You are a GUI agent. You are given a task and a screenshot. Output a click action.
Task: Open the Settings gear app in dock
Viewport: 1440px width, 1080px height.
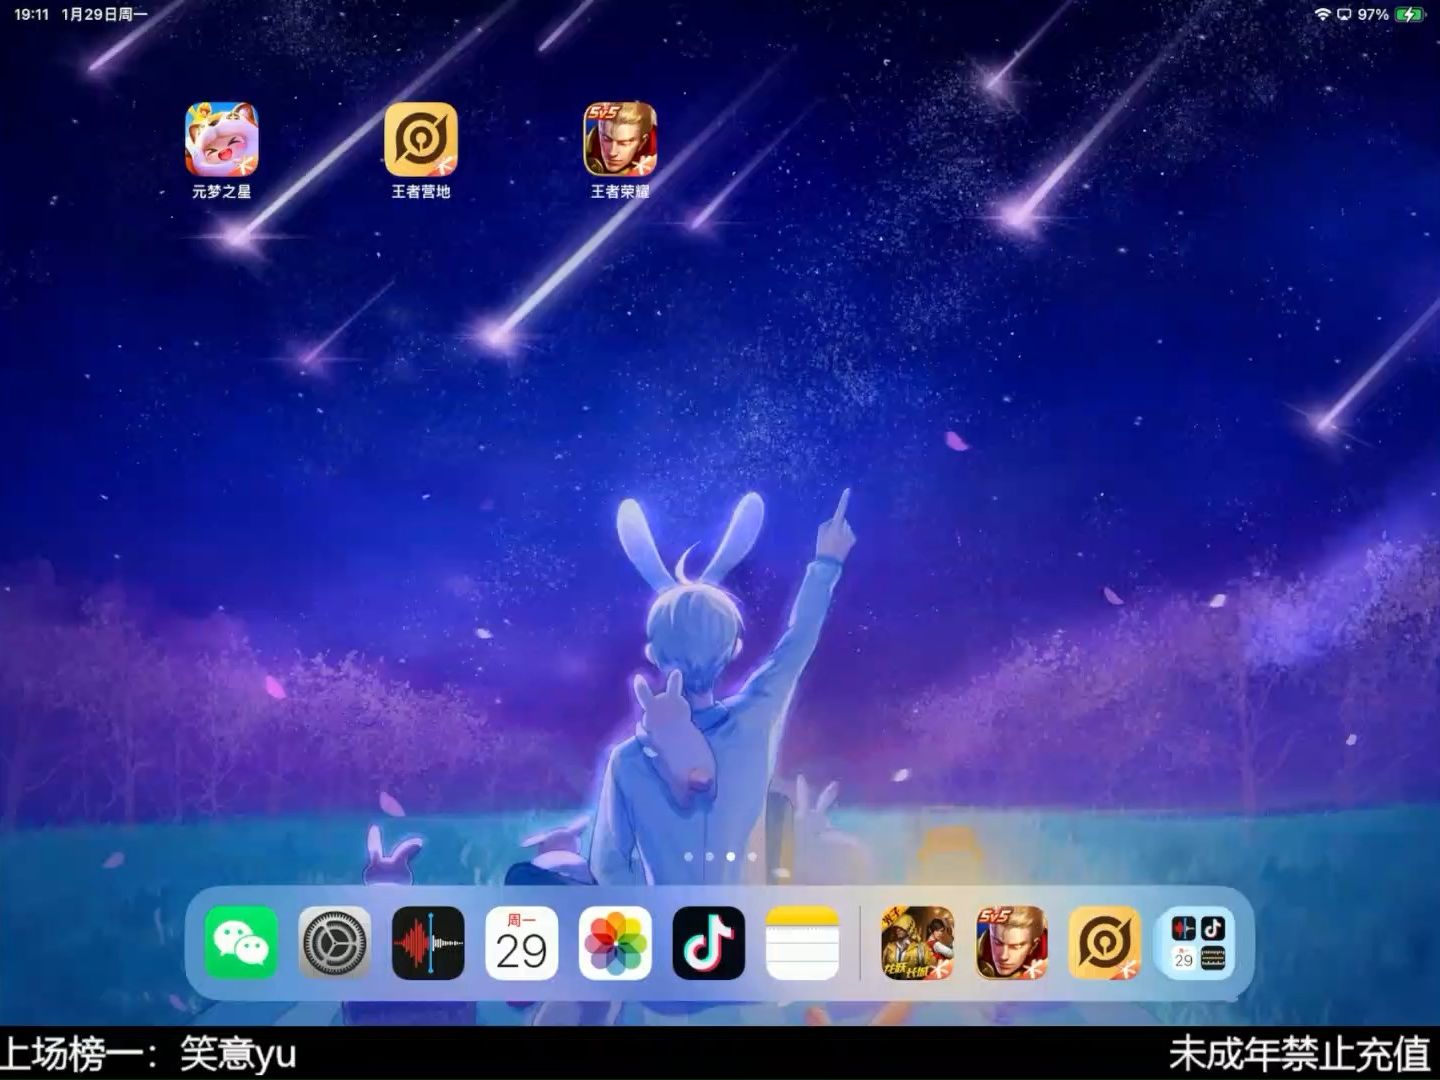[335, 943]
